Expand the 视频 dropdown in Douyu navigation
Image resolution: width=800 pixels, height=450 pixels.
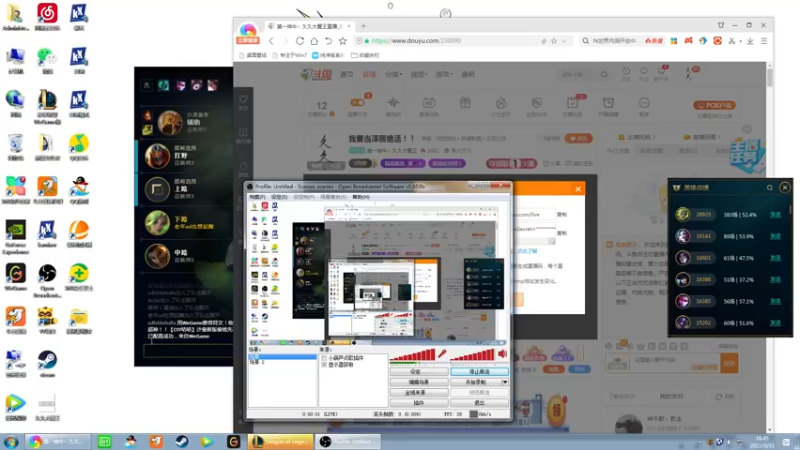pos(419,74)
